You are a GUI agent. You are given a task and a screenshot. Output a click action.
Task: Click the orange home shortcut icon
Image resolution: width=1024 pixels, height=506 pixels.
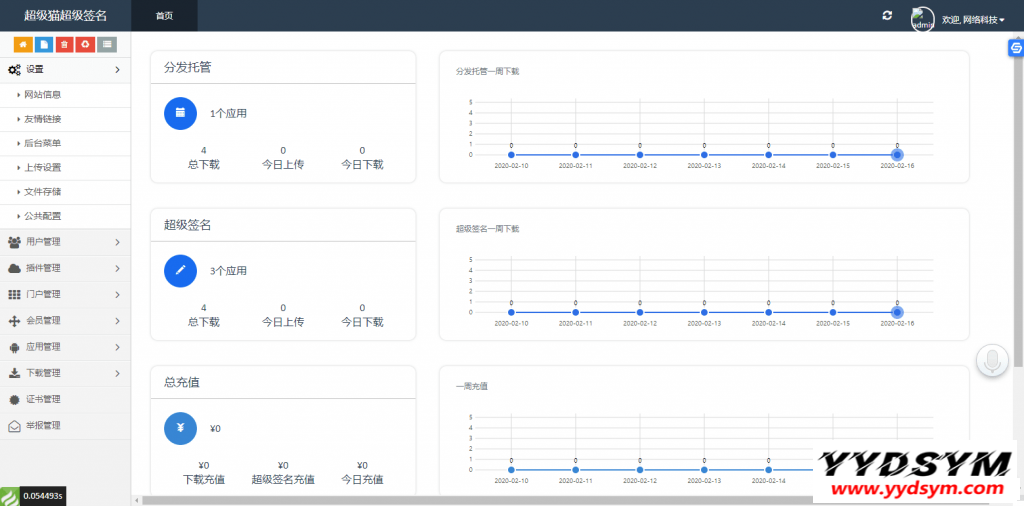coord(22,44)
